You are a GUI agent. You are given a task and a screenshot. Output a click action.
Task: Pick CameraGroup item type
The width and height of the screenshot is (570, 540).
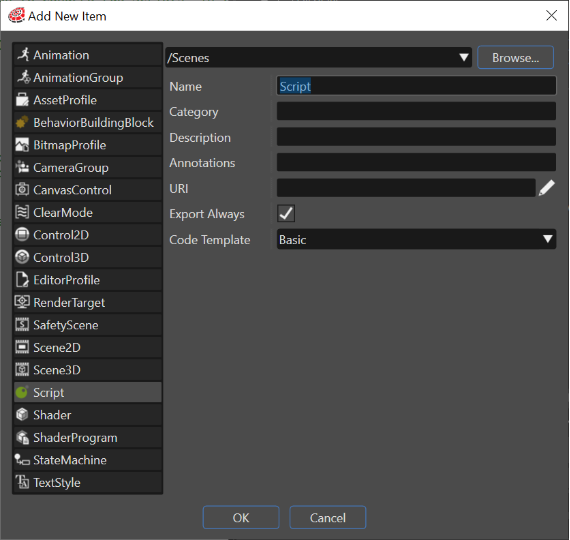(x=88, y=167)
